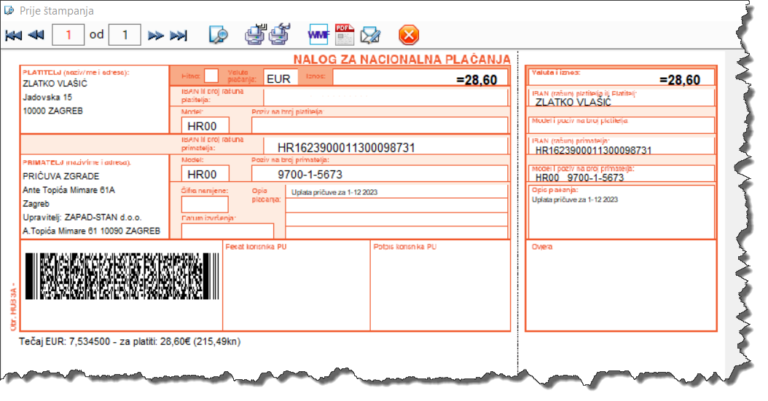Go to previous page in preview
This screenshot has width=768, height=401.
pyautogui.click(x=36, y=36)
